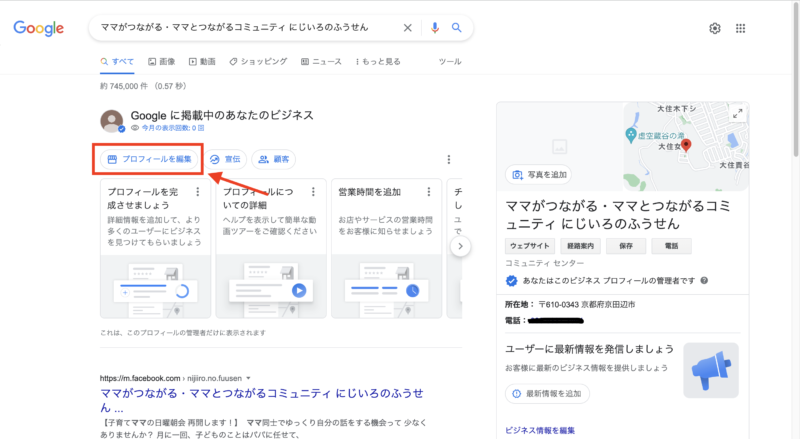
Task: Open options on 営業時間を追加 card
Action: pos(429,192)
